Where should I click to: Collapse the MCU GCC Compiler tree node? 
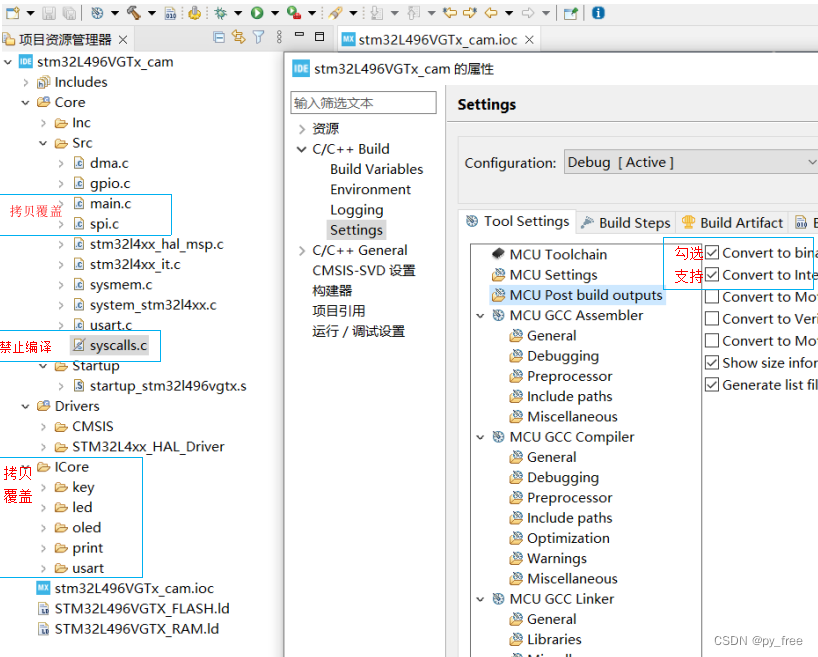(x=479, y=437)
